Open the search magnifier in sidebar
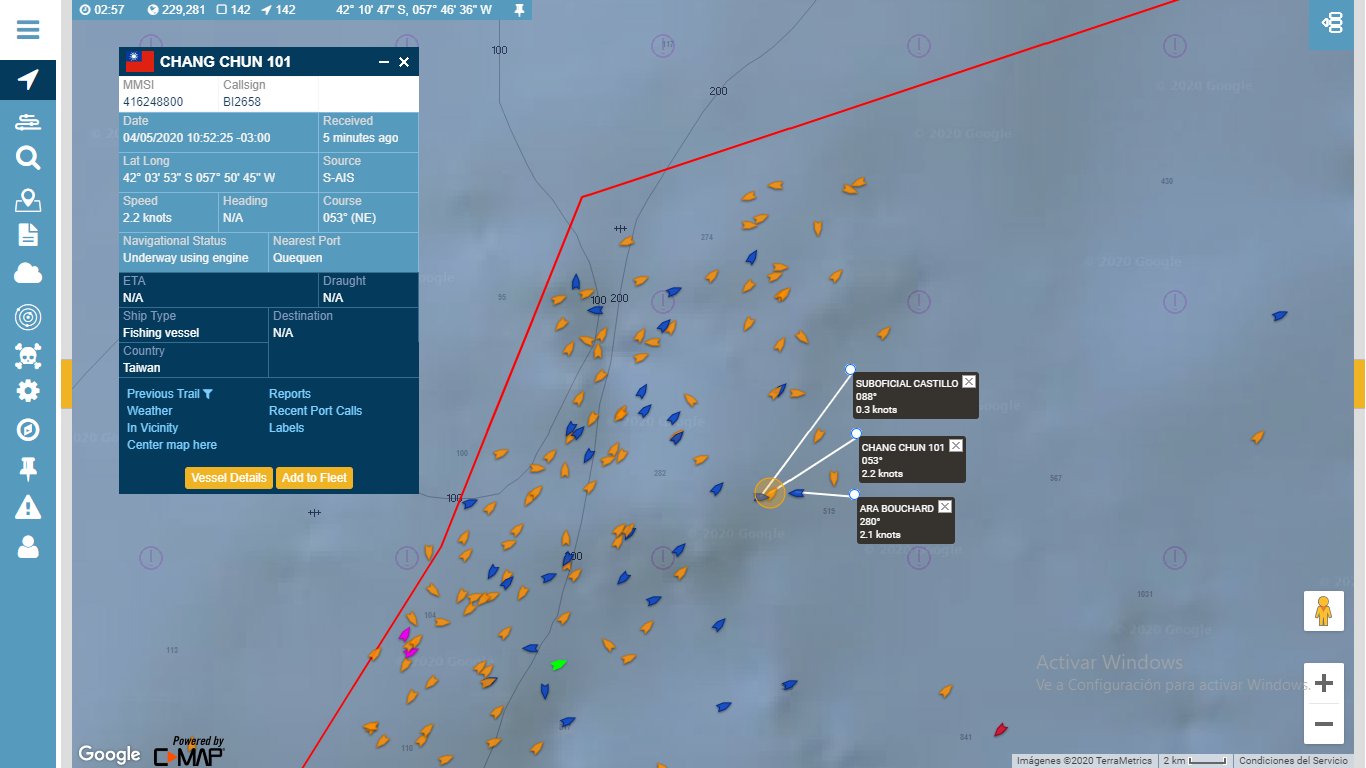Screen dimensions: 1366x768 (28, 158)
